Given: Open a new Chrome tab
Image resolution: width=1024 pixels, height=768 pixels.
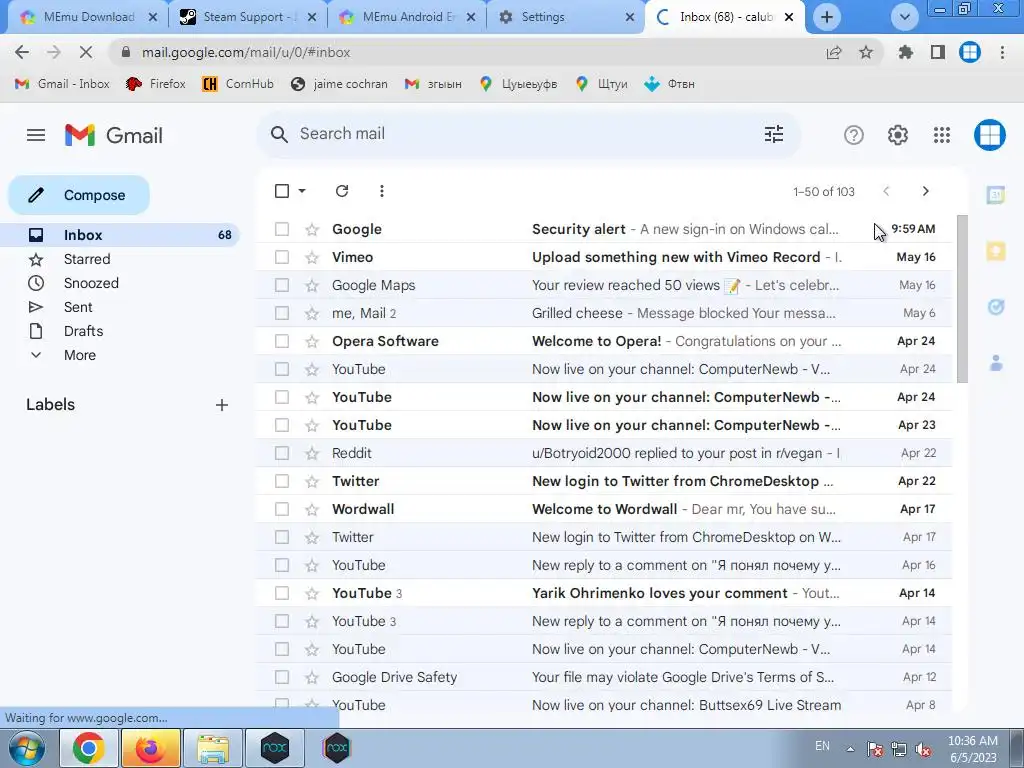Looking at the screenshot, I should coord(827,17).
